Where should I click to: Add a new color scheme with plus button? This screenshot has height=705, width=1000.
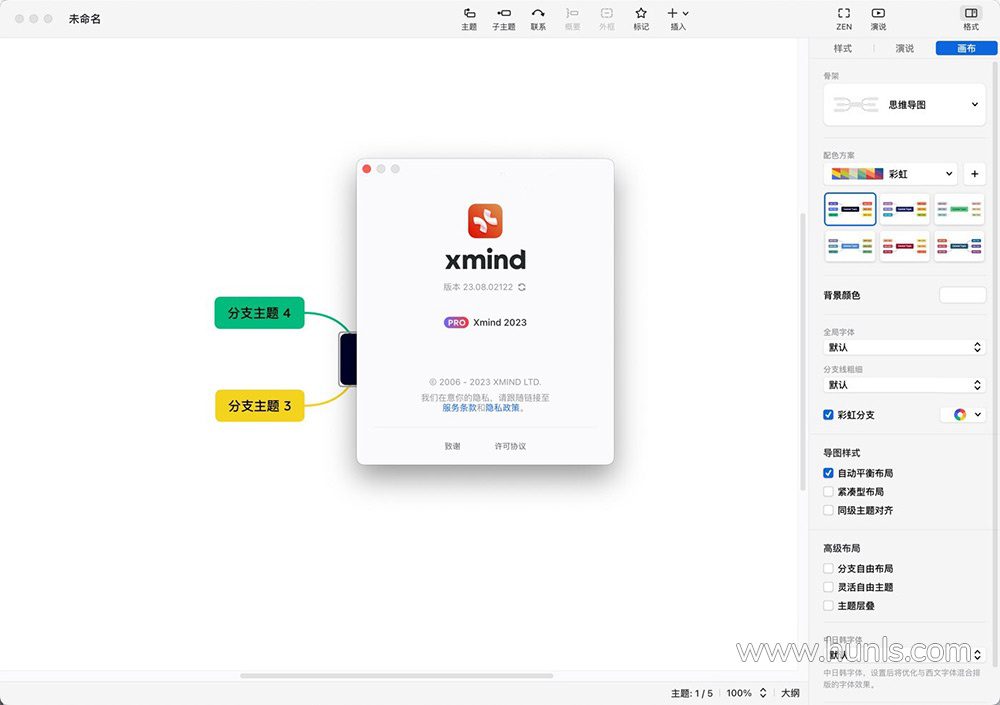974,174
